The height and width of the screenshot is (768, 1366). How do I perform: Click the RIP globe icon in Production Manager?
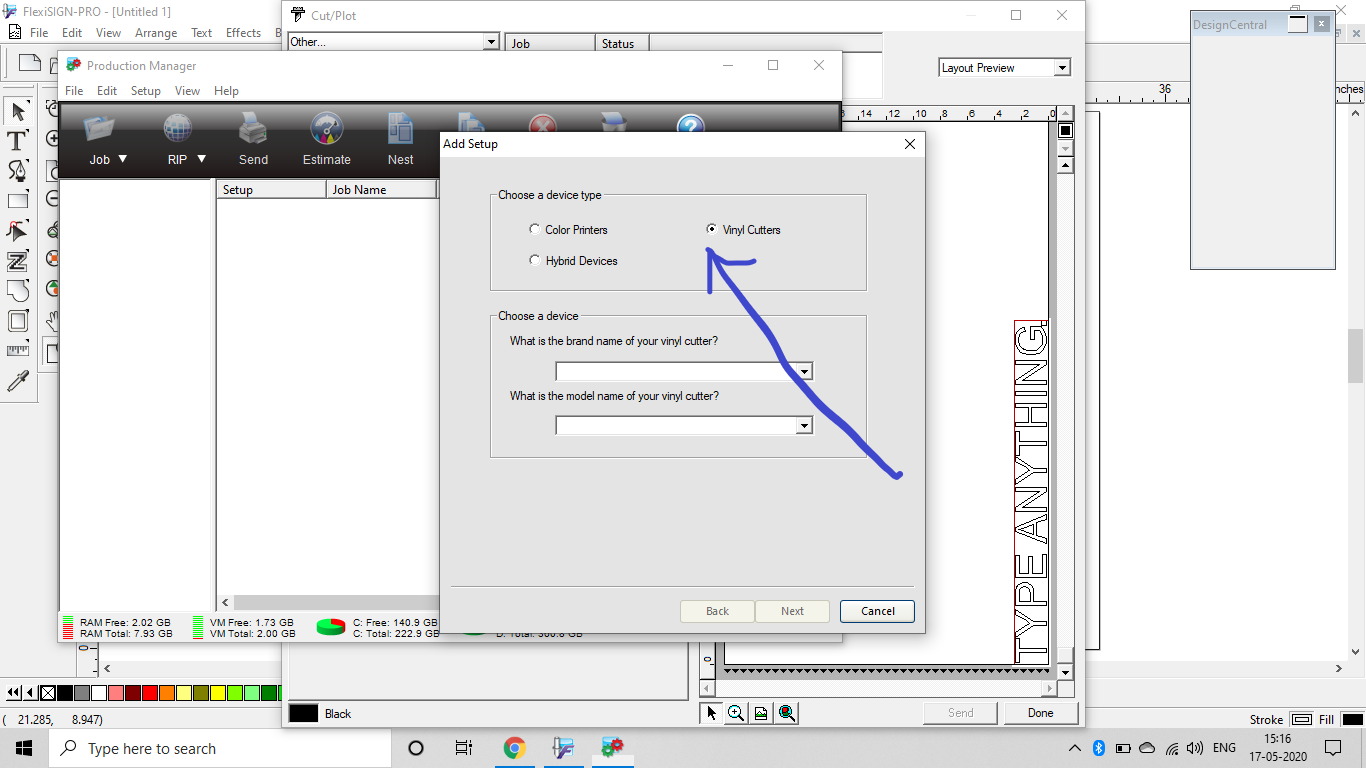point(177,128)
